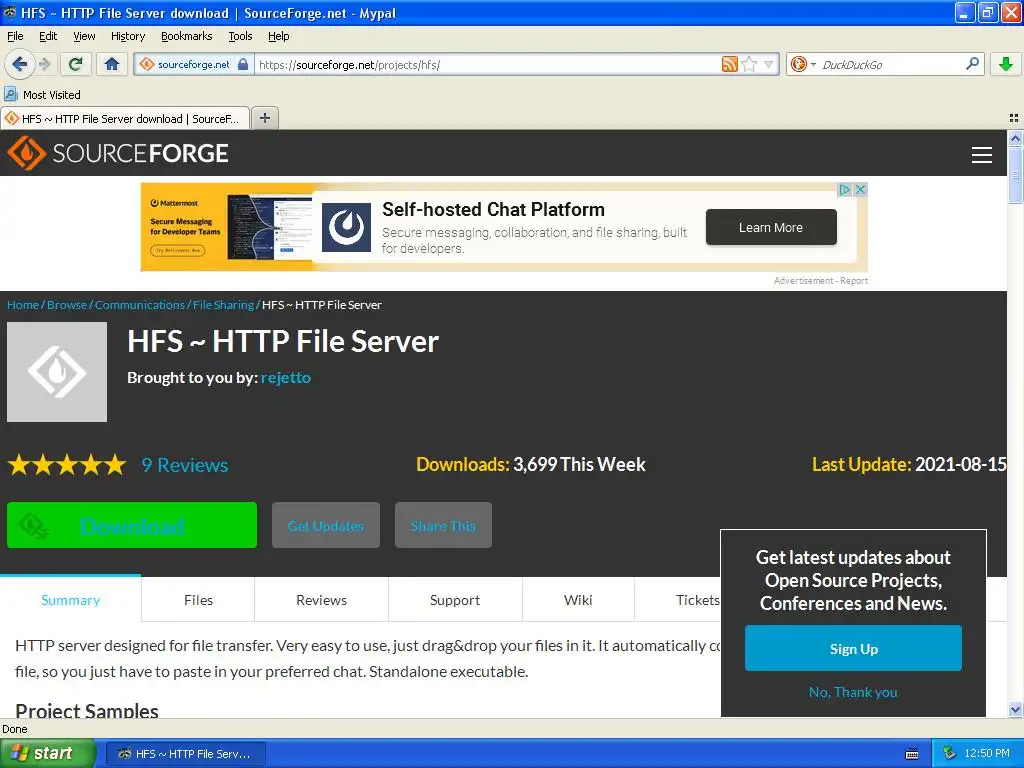Go to Browse breadcrumb link
The height and width of the screenshot is (768, 1024).
point(67,305)
